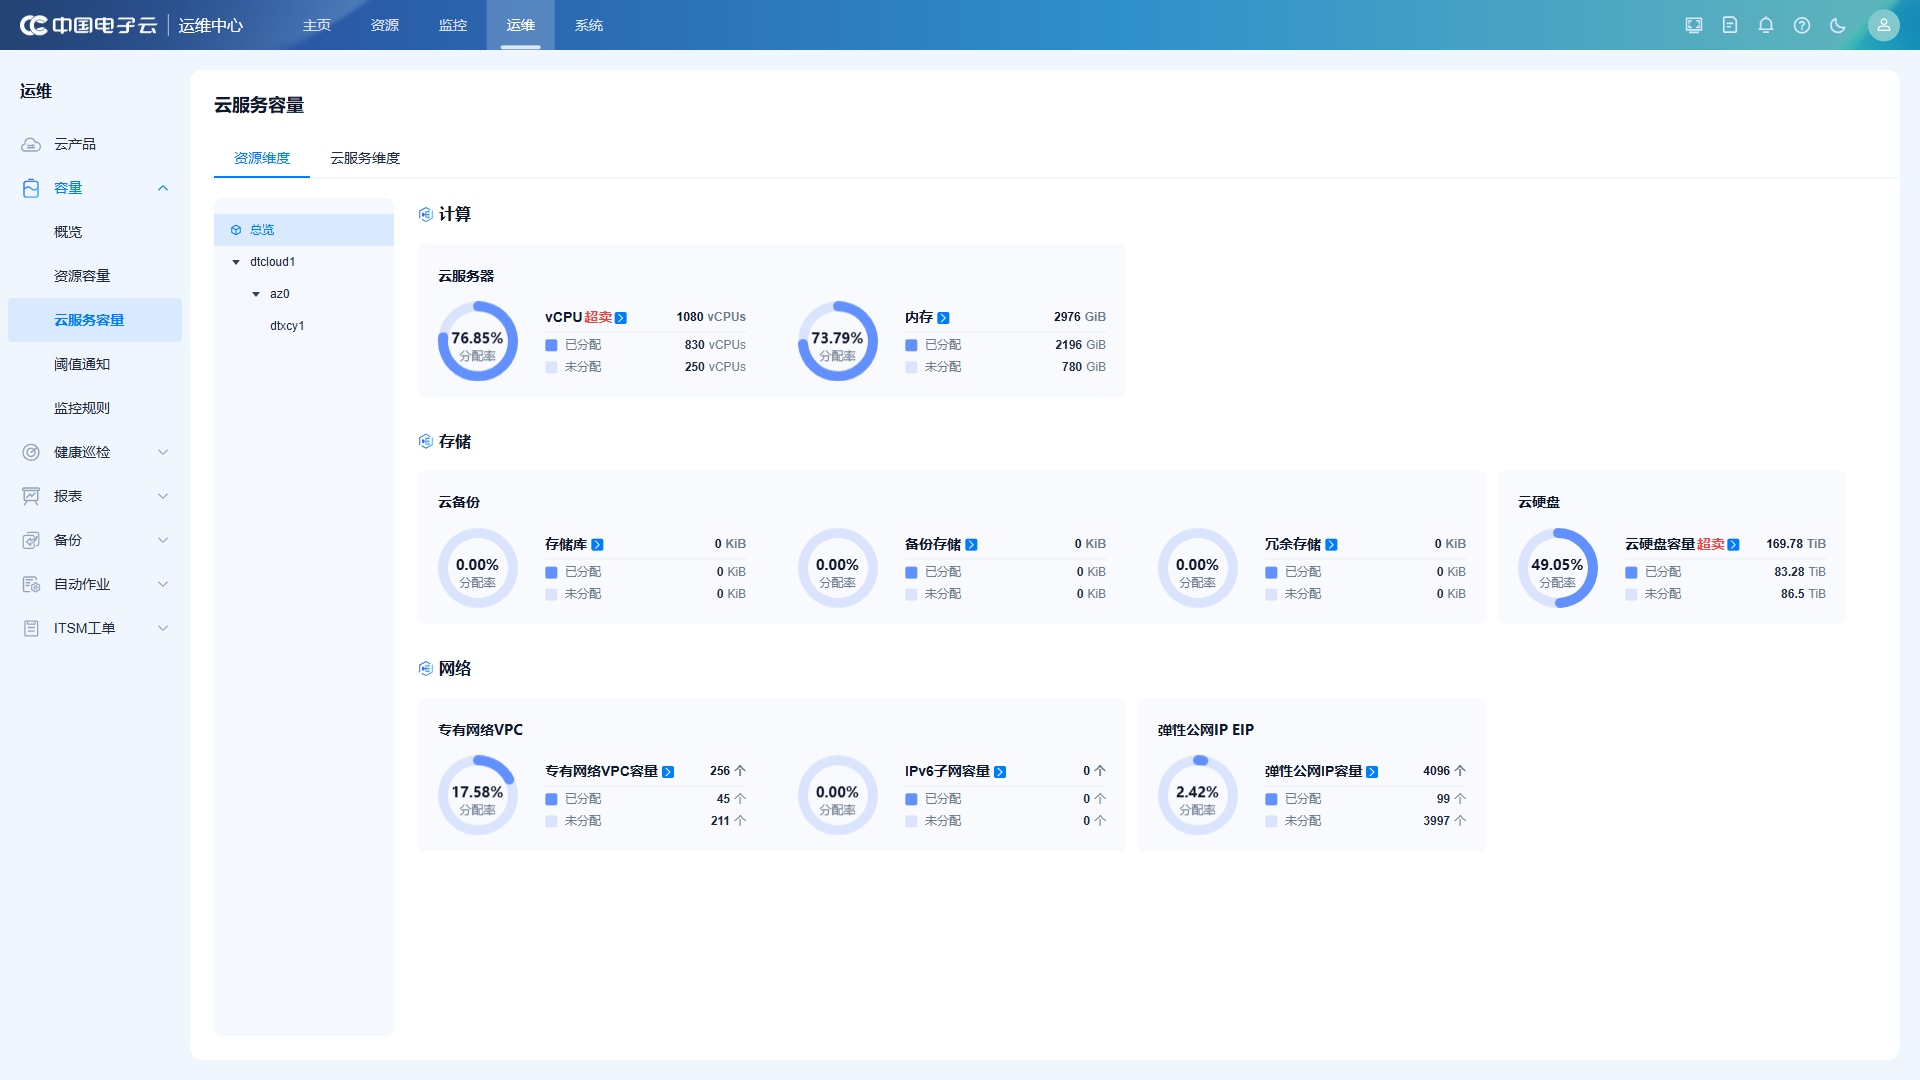This screenshot has height=1080, width=1920.
Task: Click the ITSM工单 sidebar icon
Action: [x=31, y=628]
